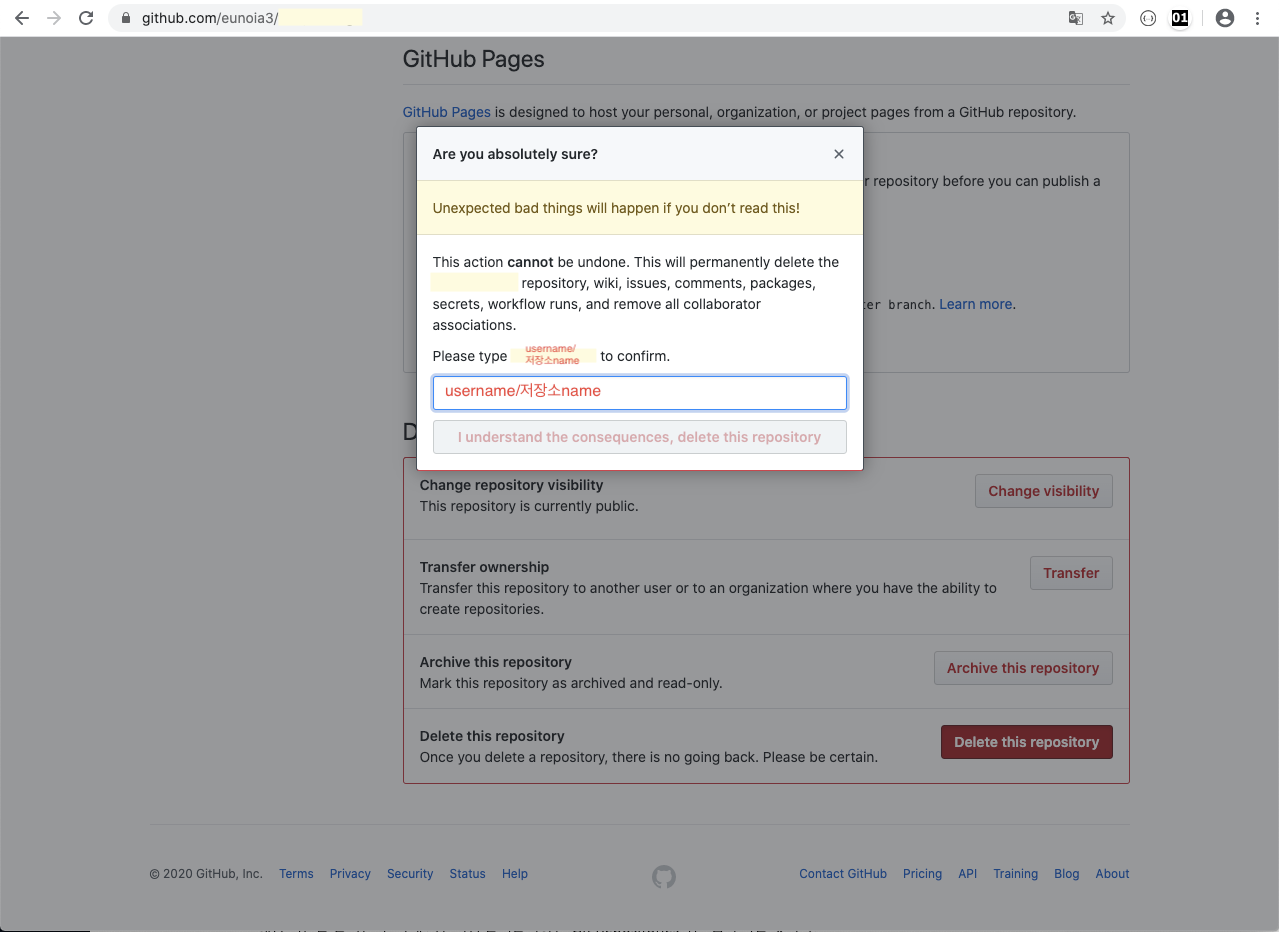1279x932 pixels.
Task: Open the GitHub Pages link
Action: tap(446, 112)
